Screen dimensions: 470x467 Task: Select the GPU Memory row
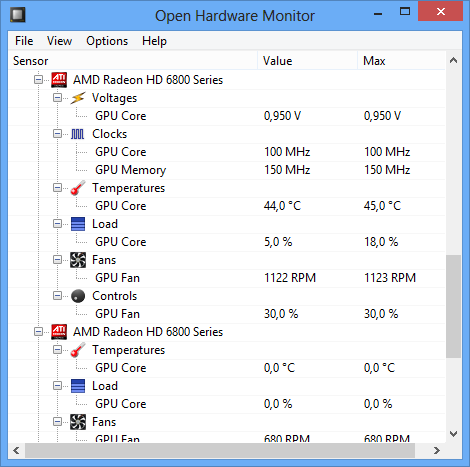pyautogui.click(x=227, y=170)
